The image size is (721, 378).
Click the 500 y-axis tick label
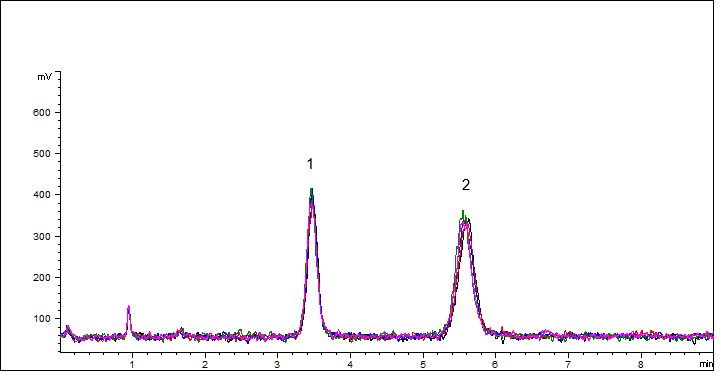click(41, 154)
